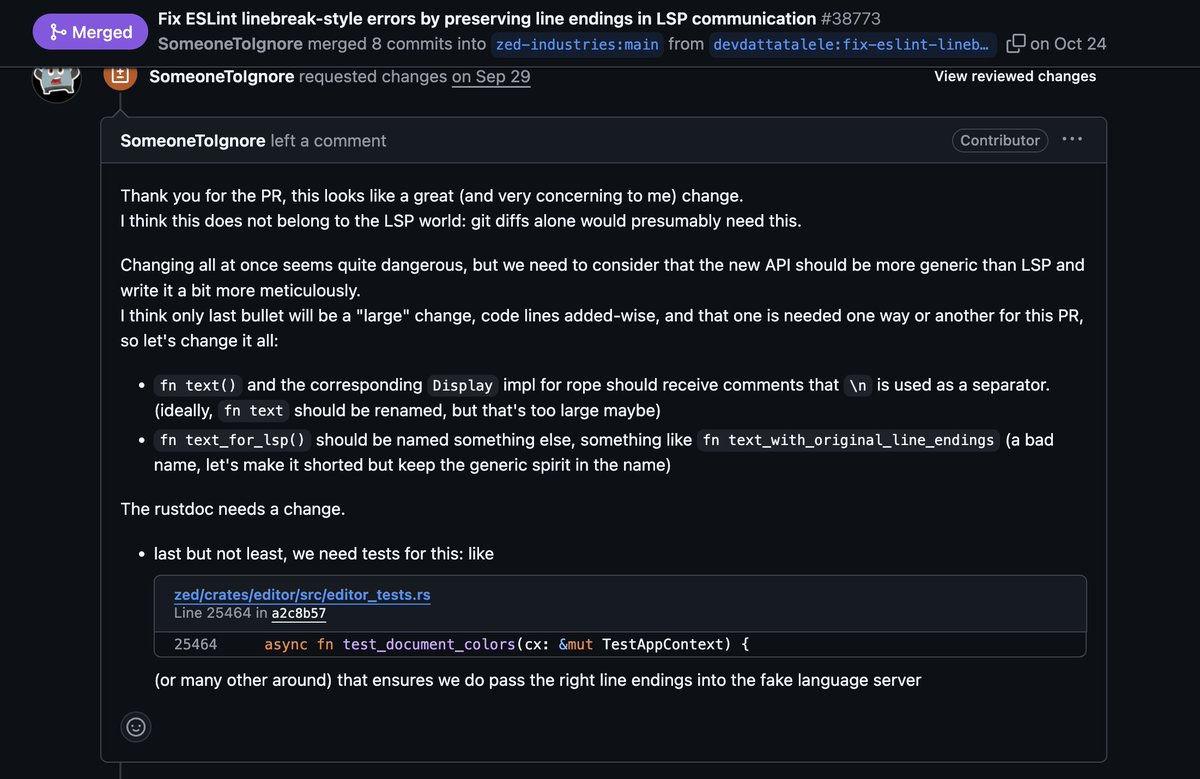The height and width of the screenshot is (779, 1200).
Task: Open the zed-industries:main base branch
Action: point(576,44)
